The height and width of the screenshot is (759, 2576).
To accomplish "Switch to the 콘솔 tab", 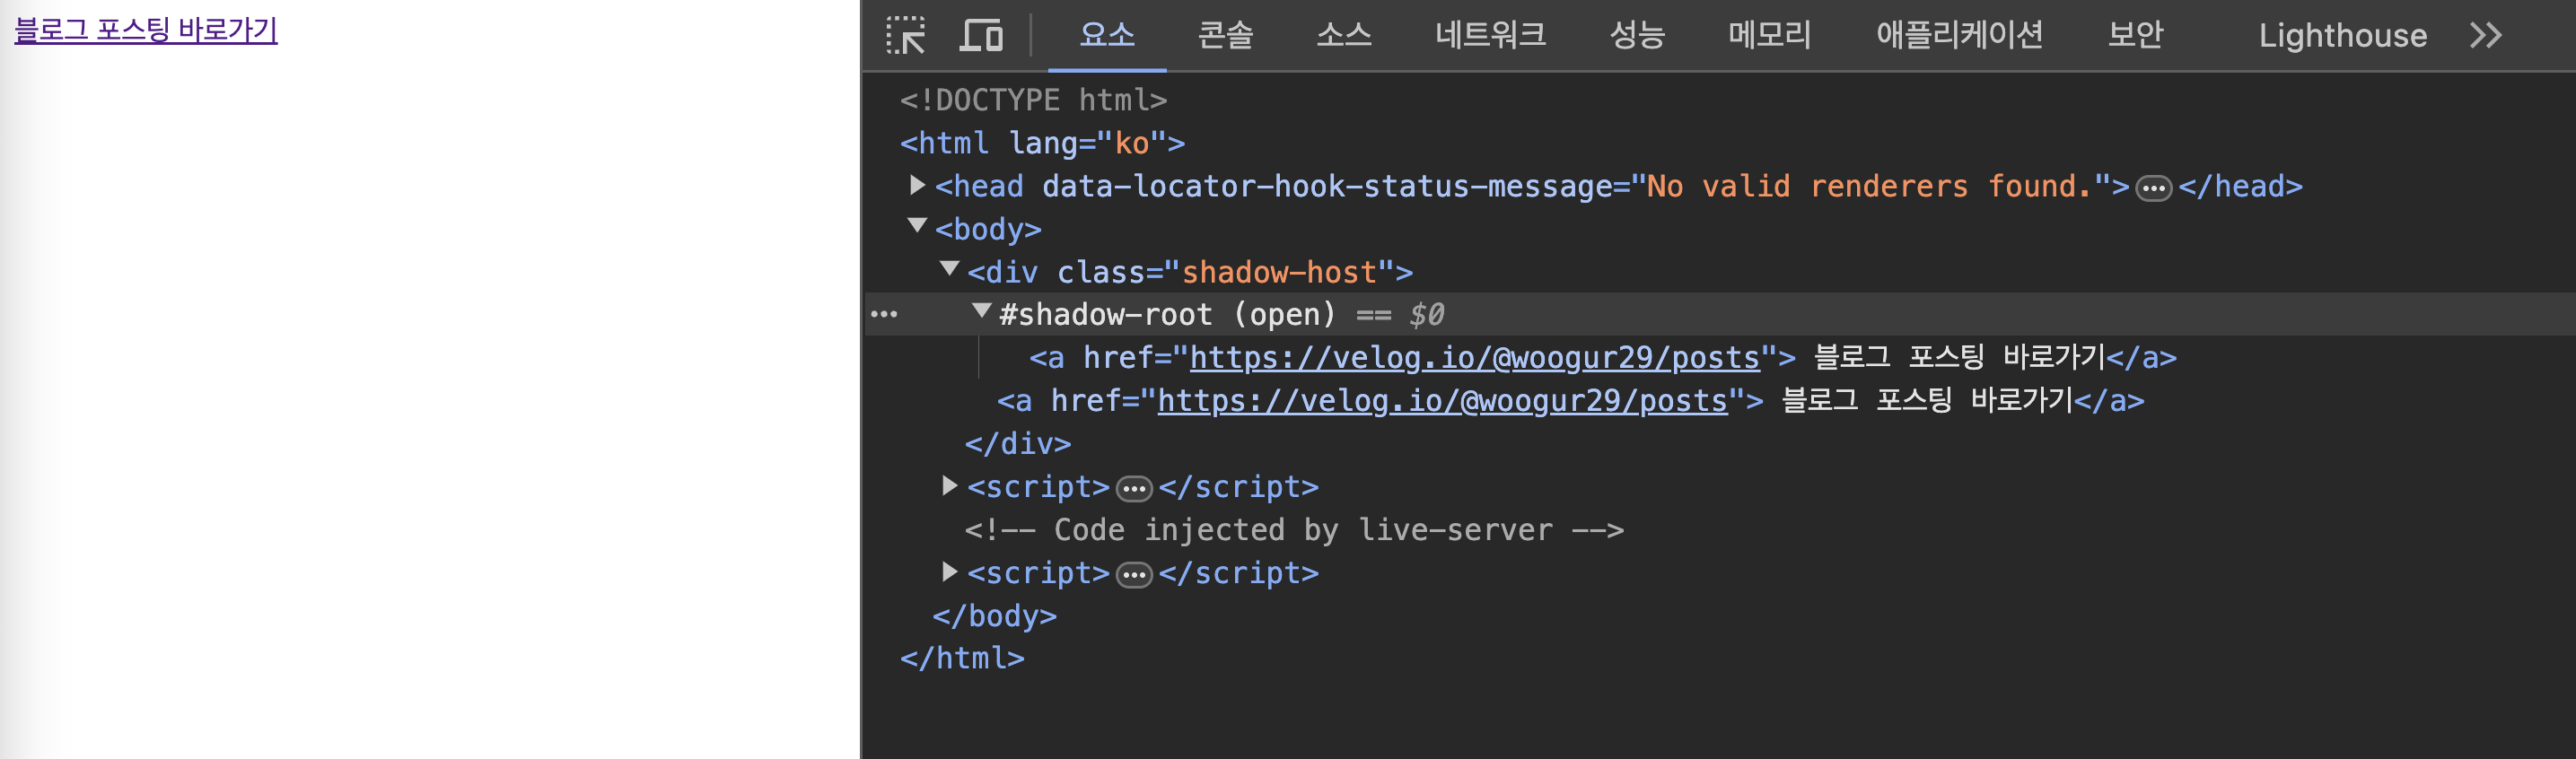I will click(x=1225, y=35).
